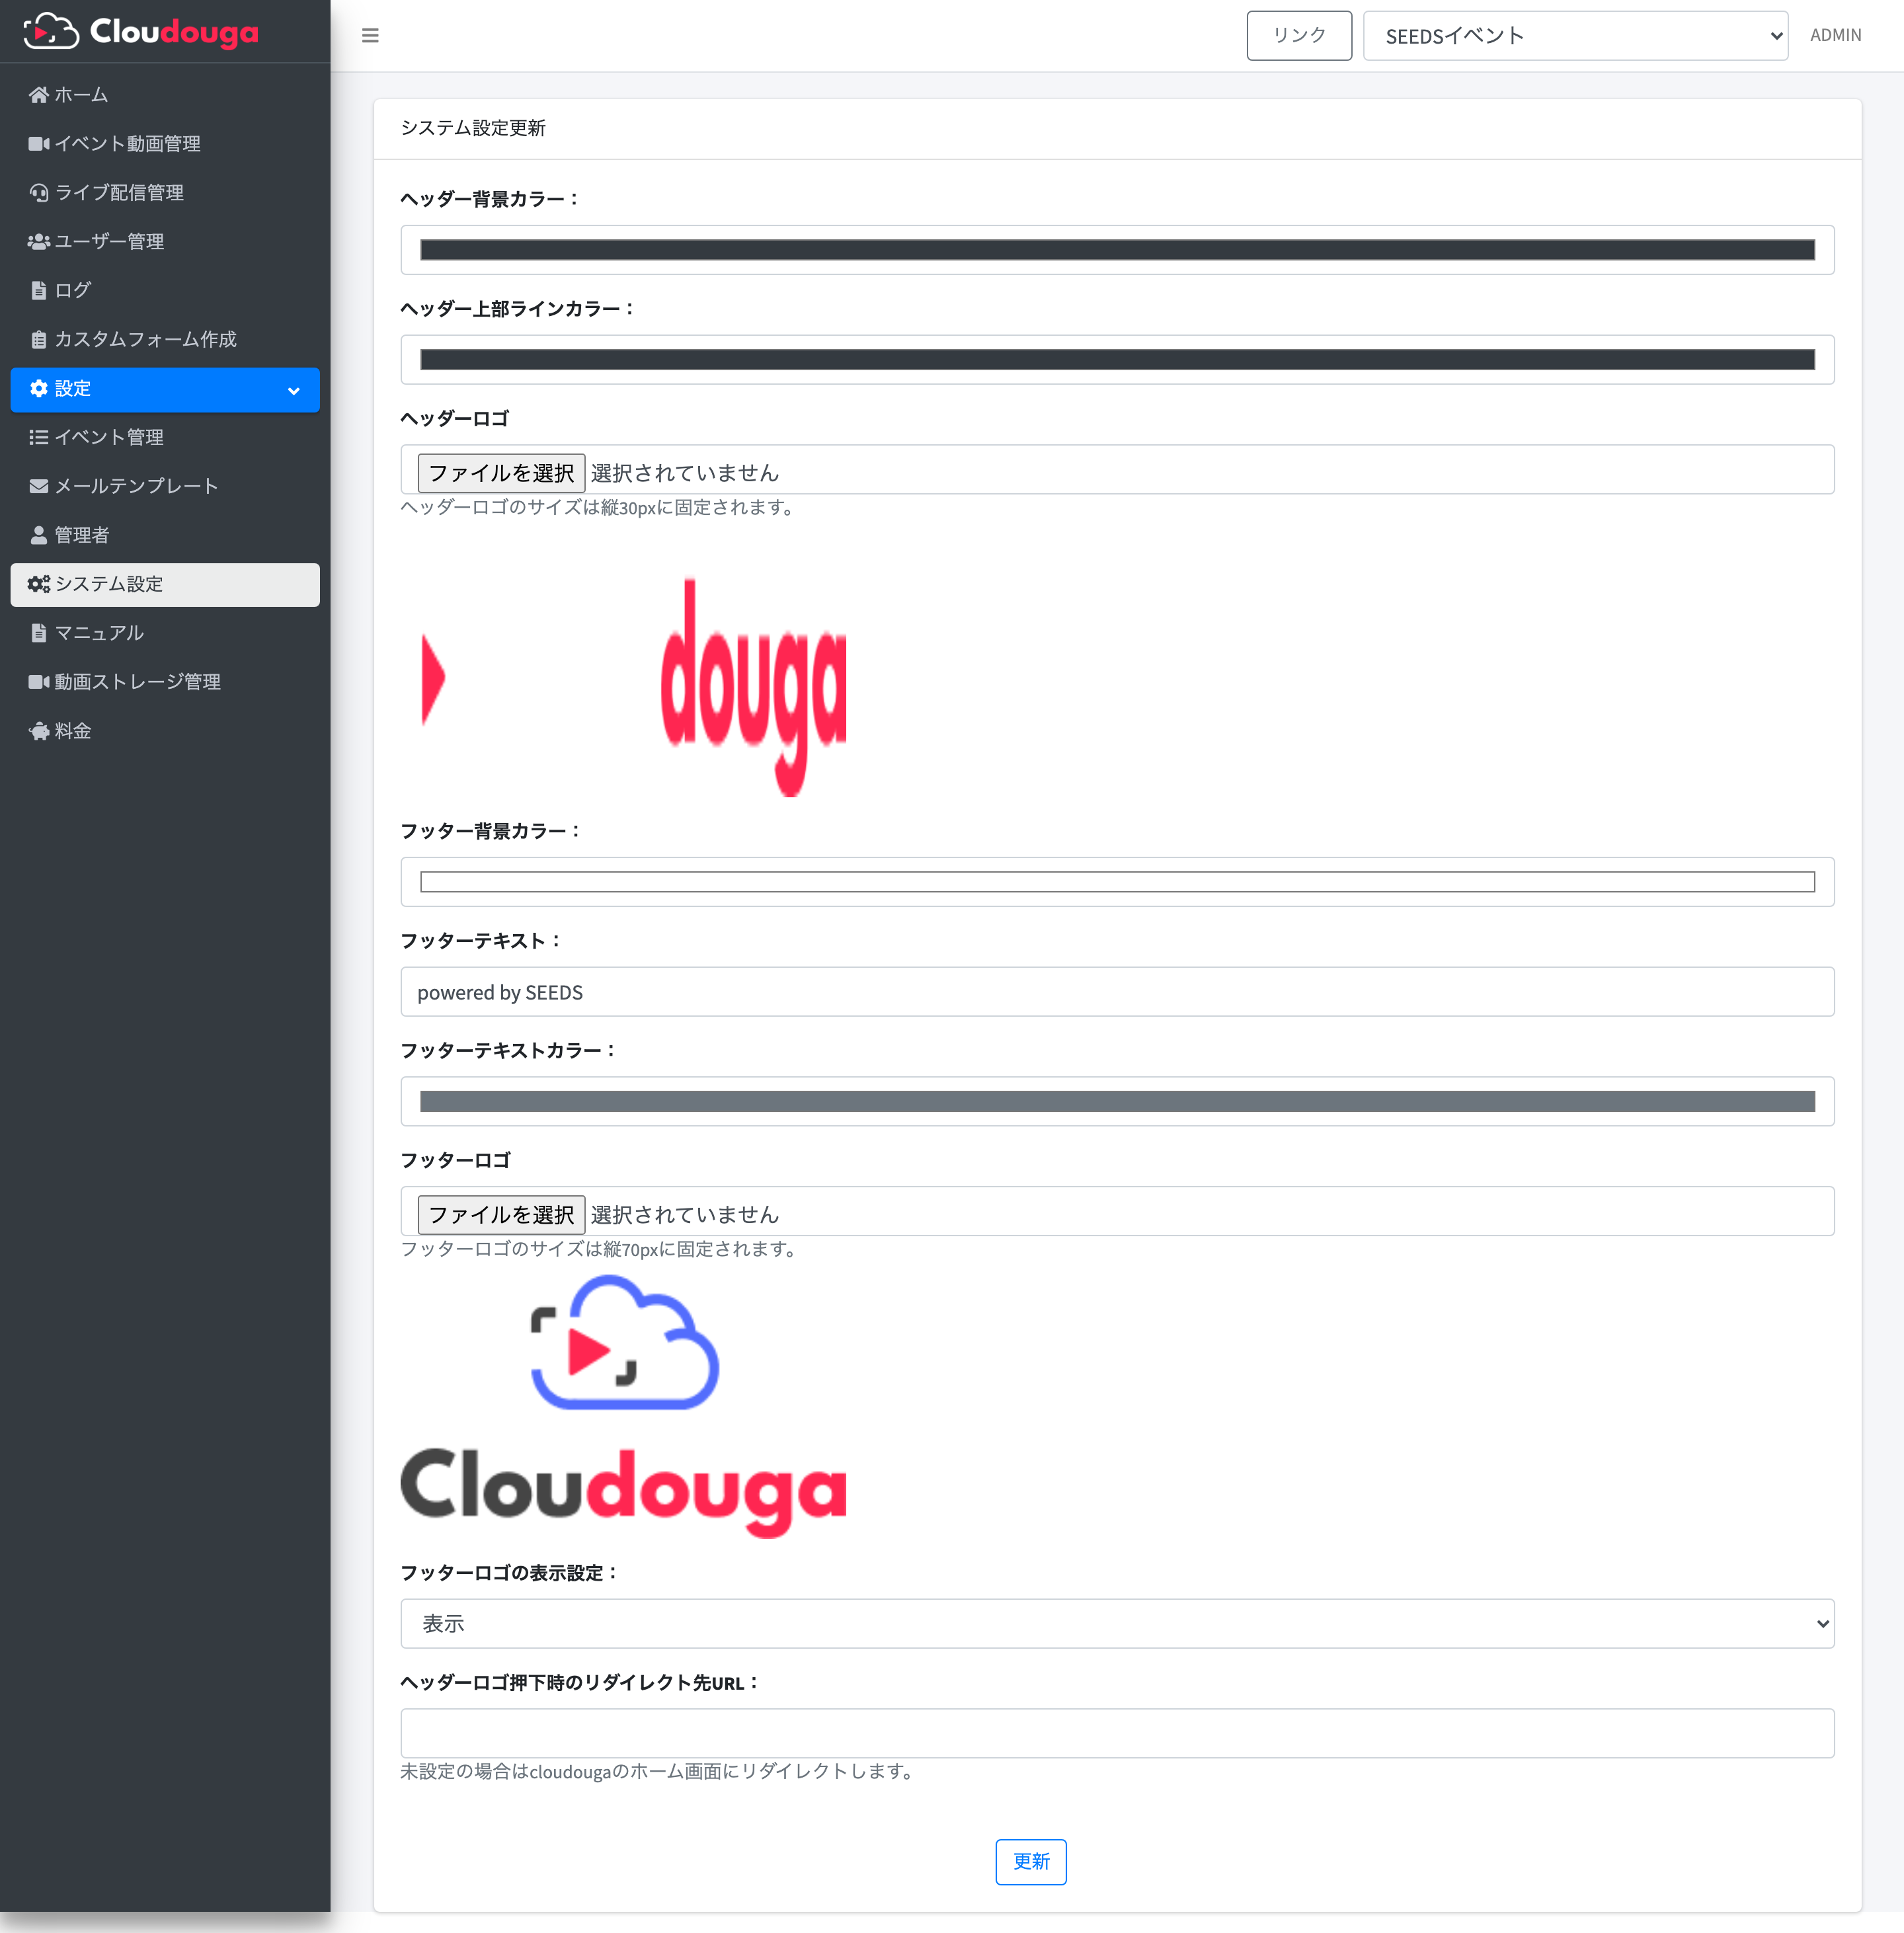Click the gears icon beside システム設定

coord(38,584)
